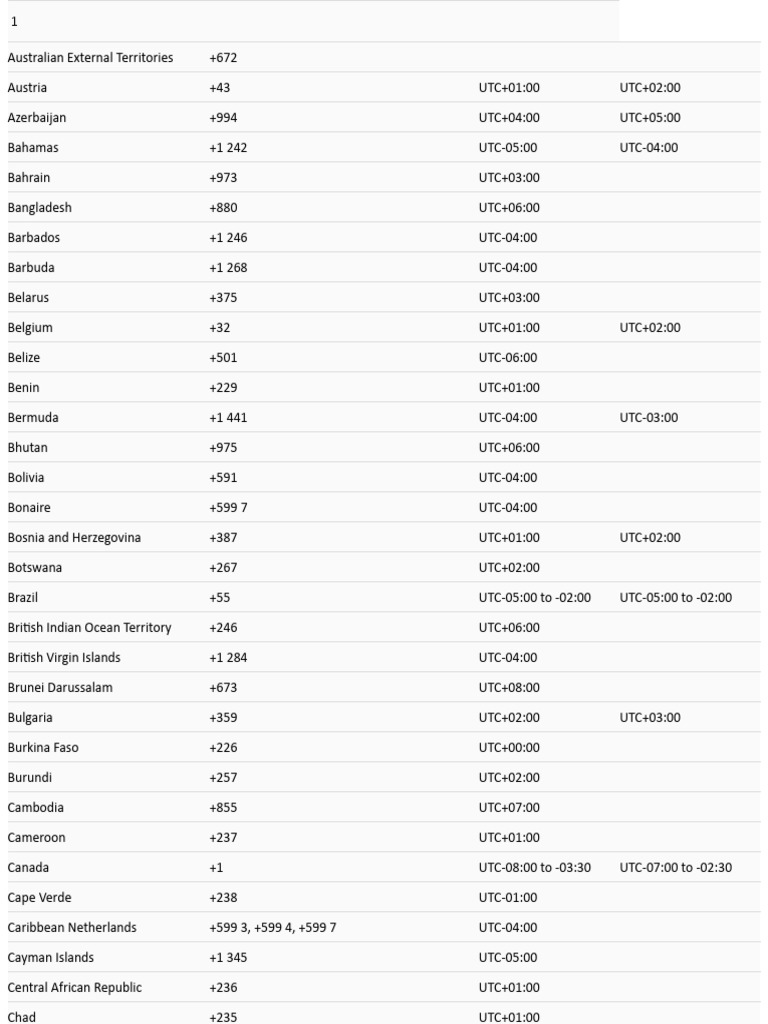768x1024 pixels.
Task: Select the Bonaire +599 7 code
Action: point(228,507)
